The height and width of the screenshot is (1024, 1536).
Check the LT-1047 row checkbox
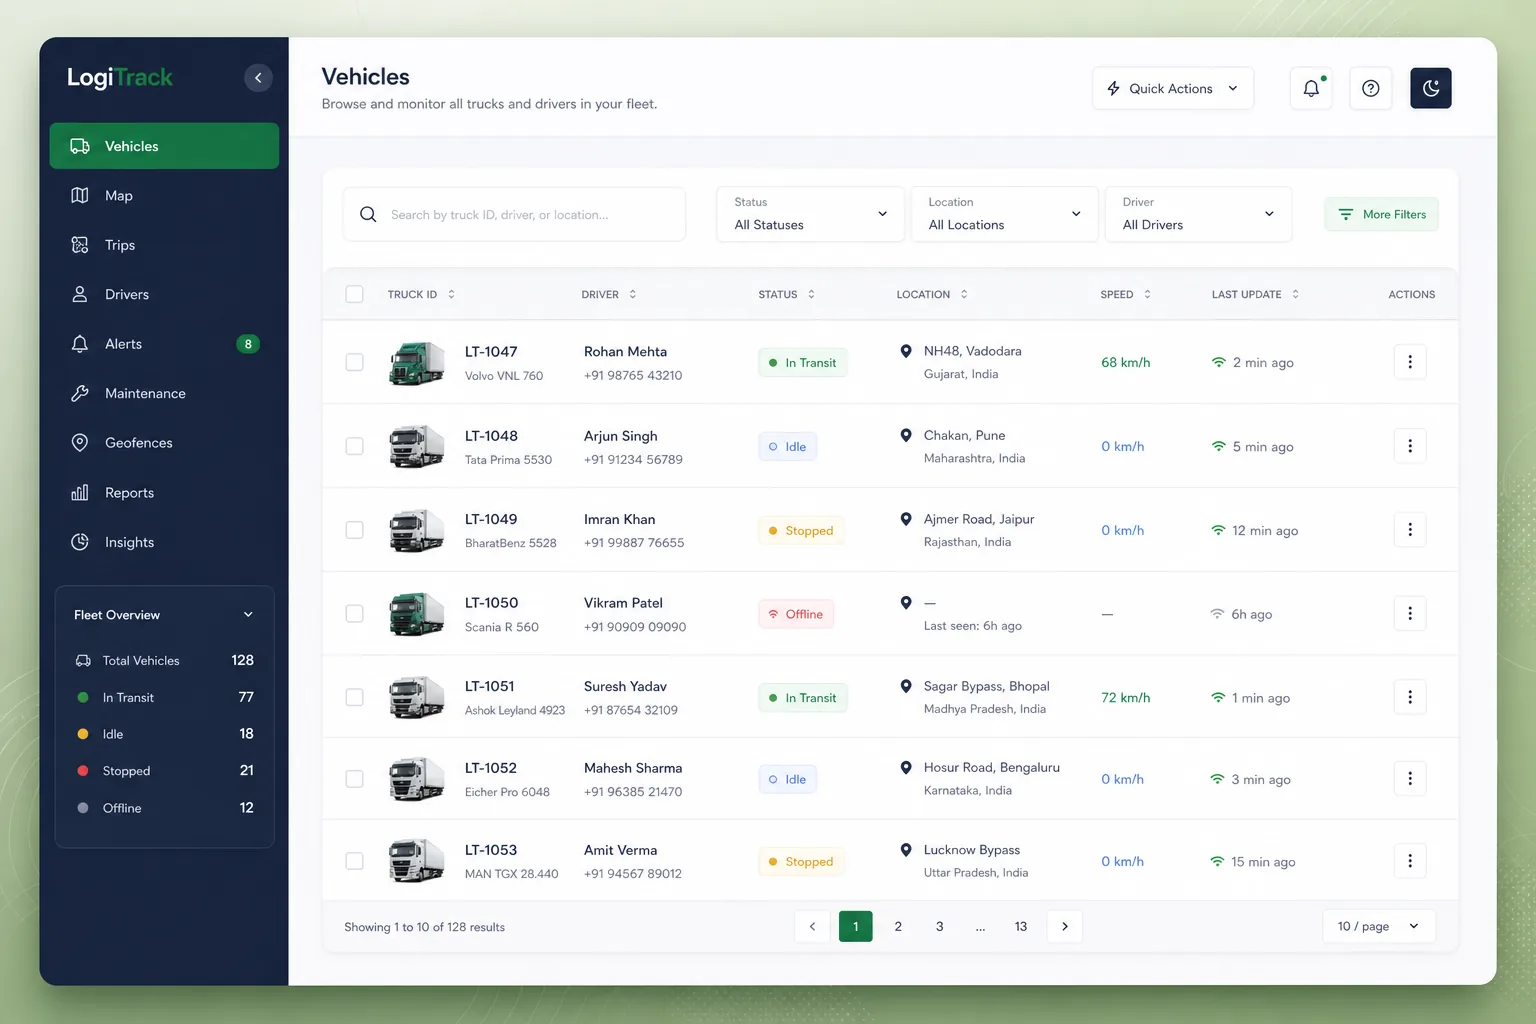point(354,362)
